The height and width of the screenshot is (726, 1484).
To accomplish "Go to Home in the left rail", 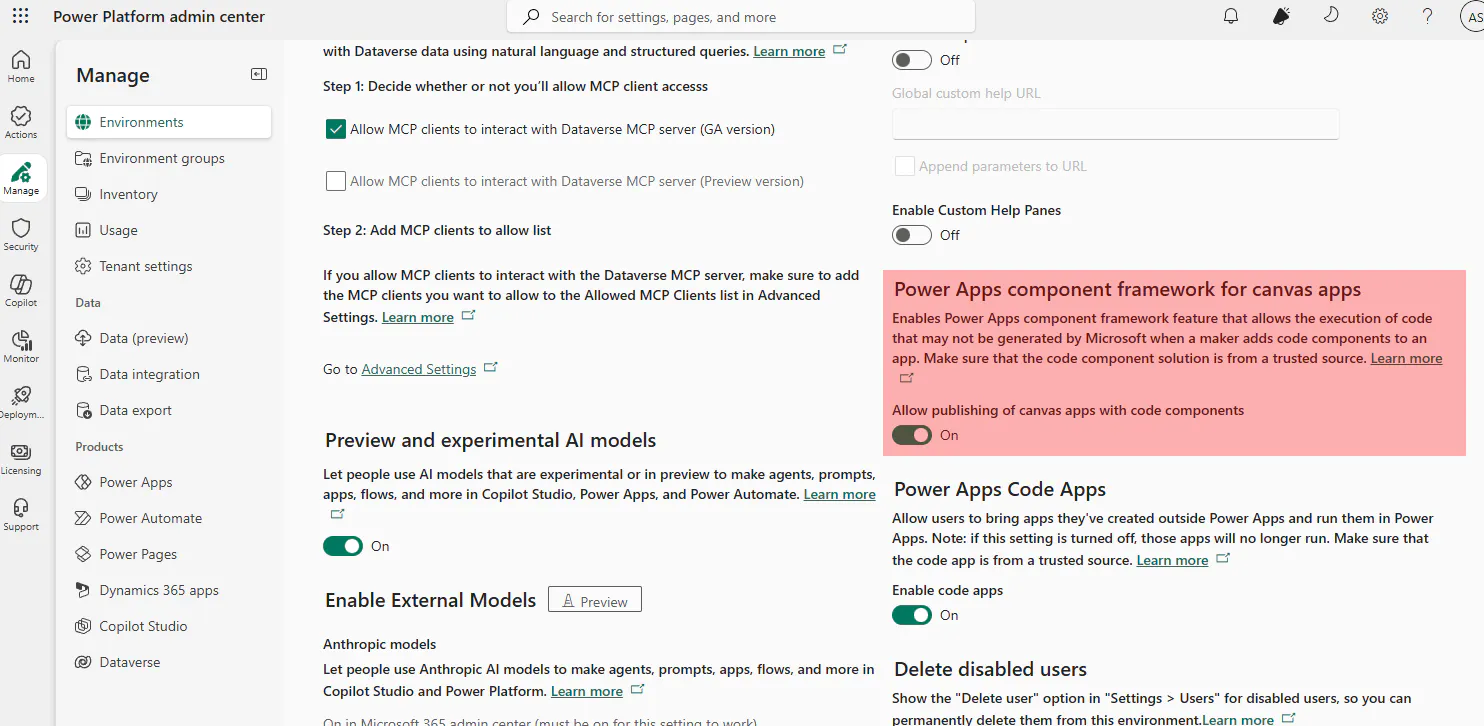I will [x=21, y=66].
